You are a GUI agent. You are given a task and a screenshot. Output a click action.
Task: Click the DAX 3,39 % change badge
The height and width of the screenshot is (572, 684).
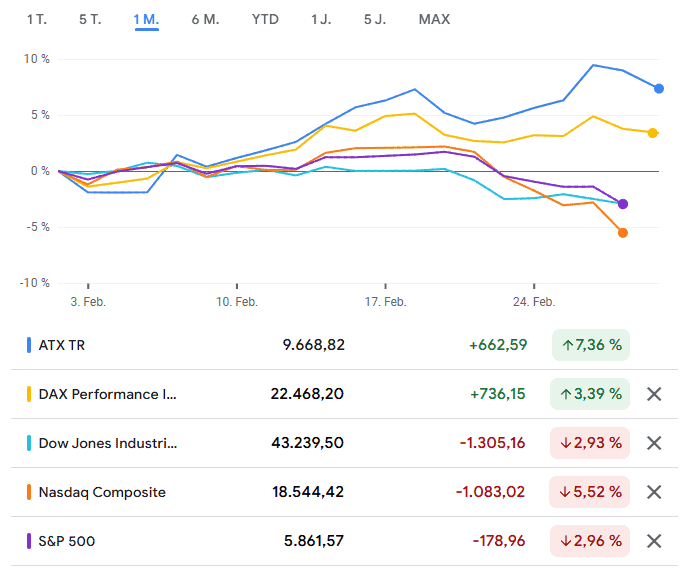pyautogui.click(x=590, y=394)
